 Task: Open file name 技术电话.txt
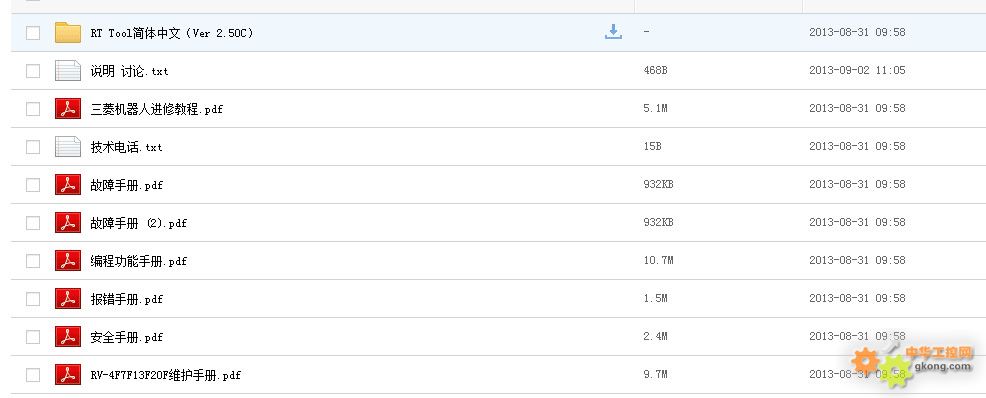pyautogui.click(x=126, y=147)
